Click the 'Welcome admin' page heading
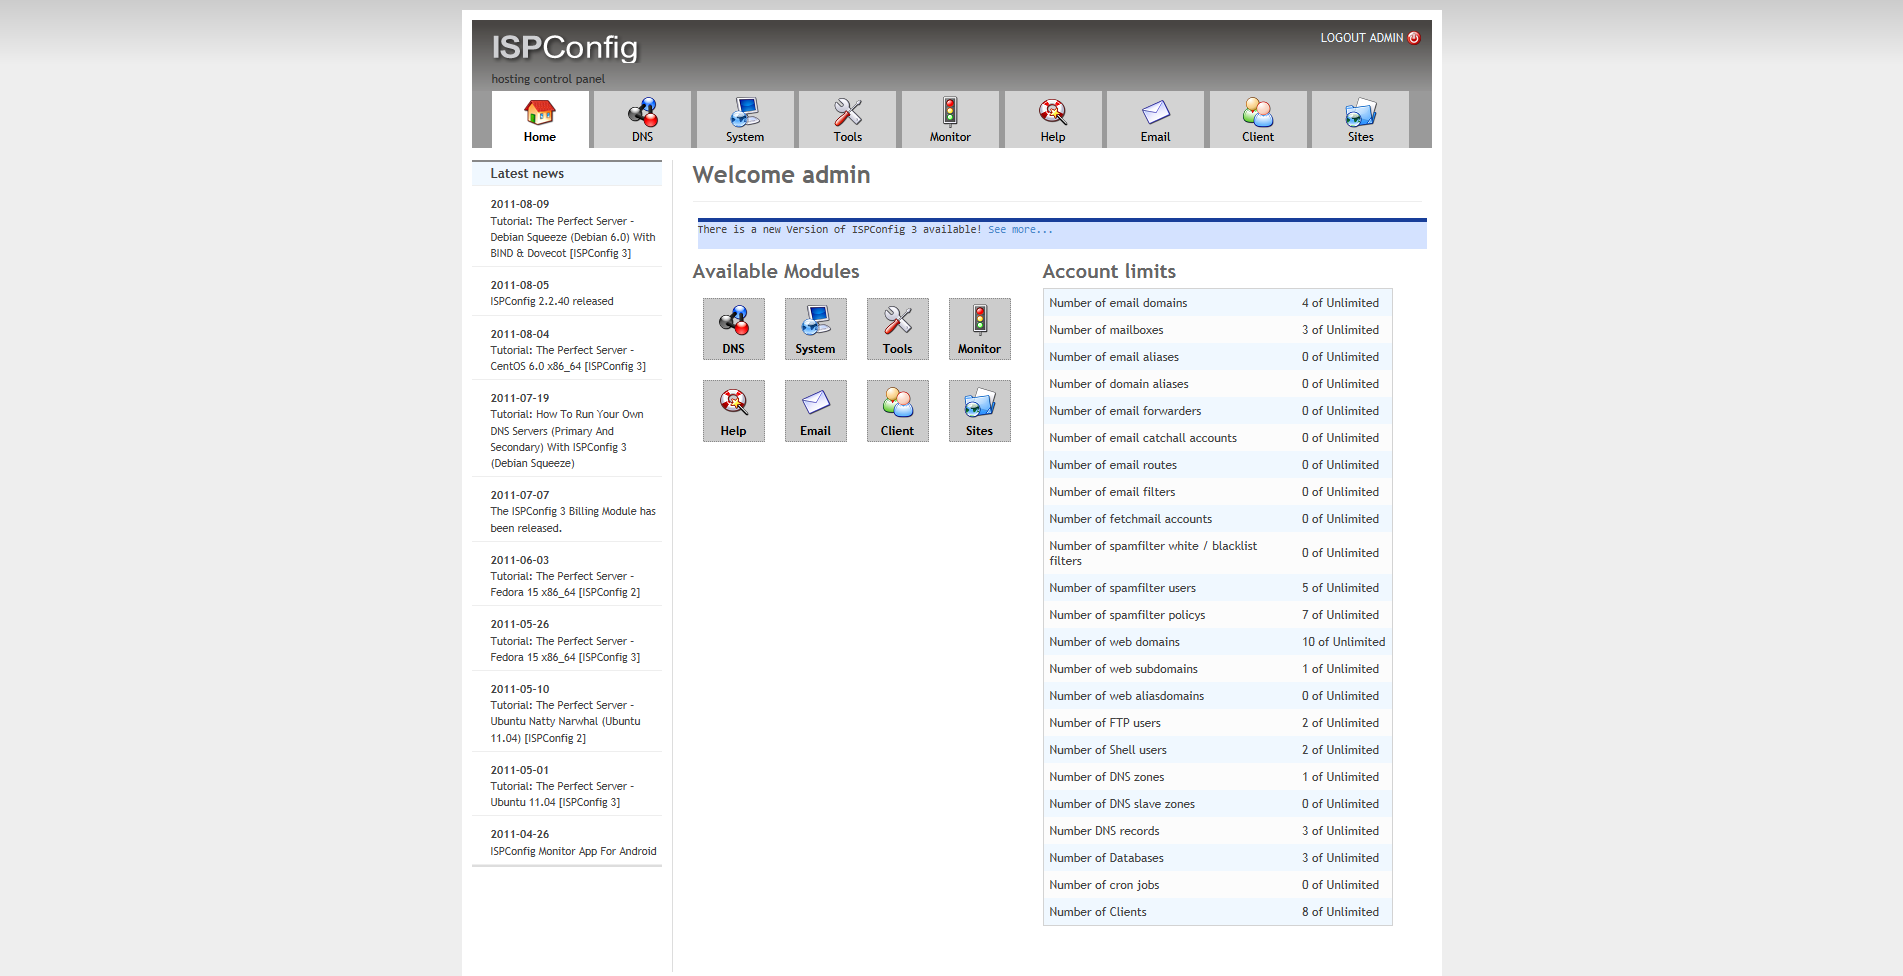Image resolution: width=1903 pixels, height=976 pixels. [781, 175]
